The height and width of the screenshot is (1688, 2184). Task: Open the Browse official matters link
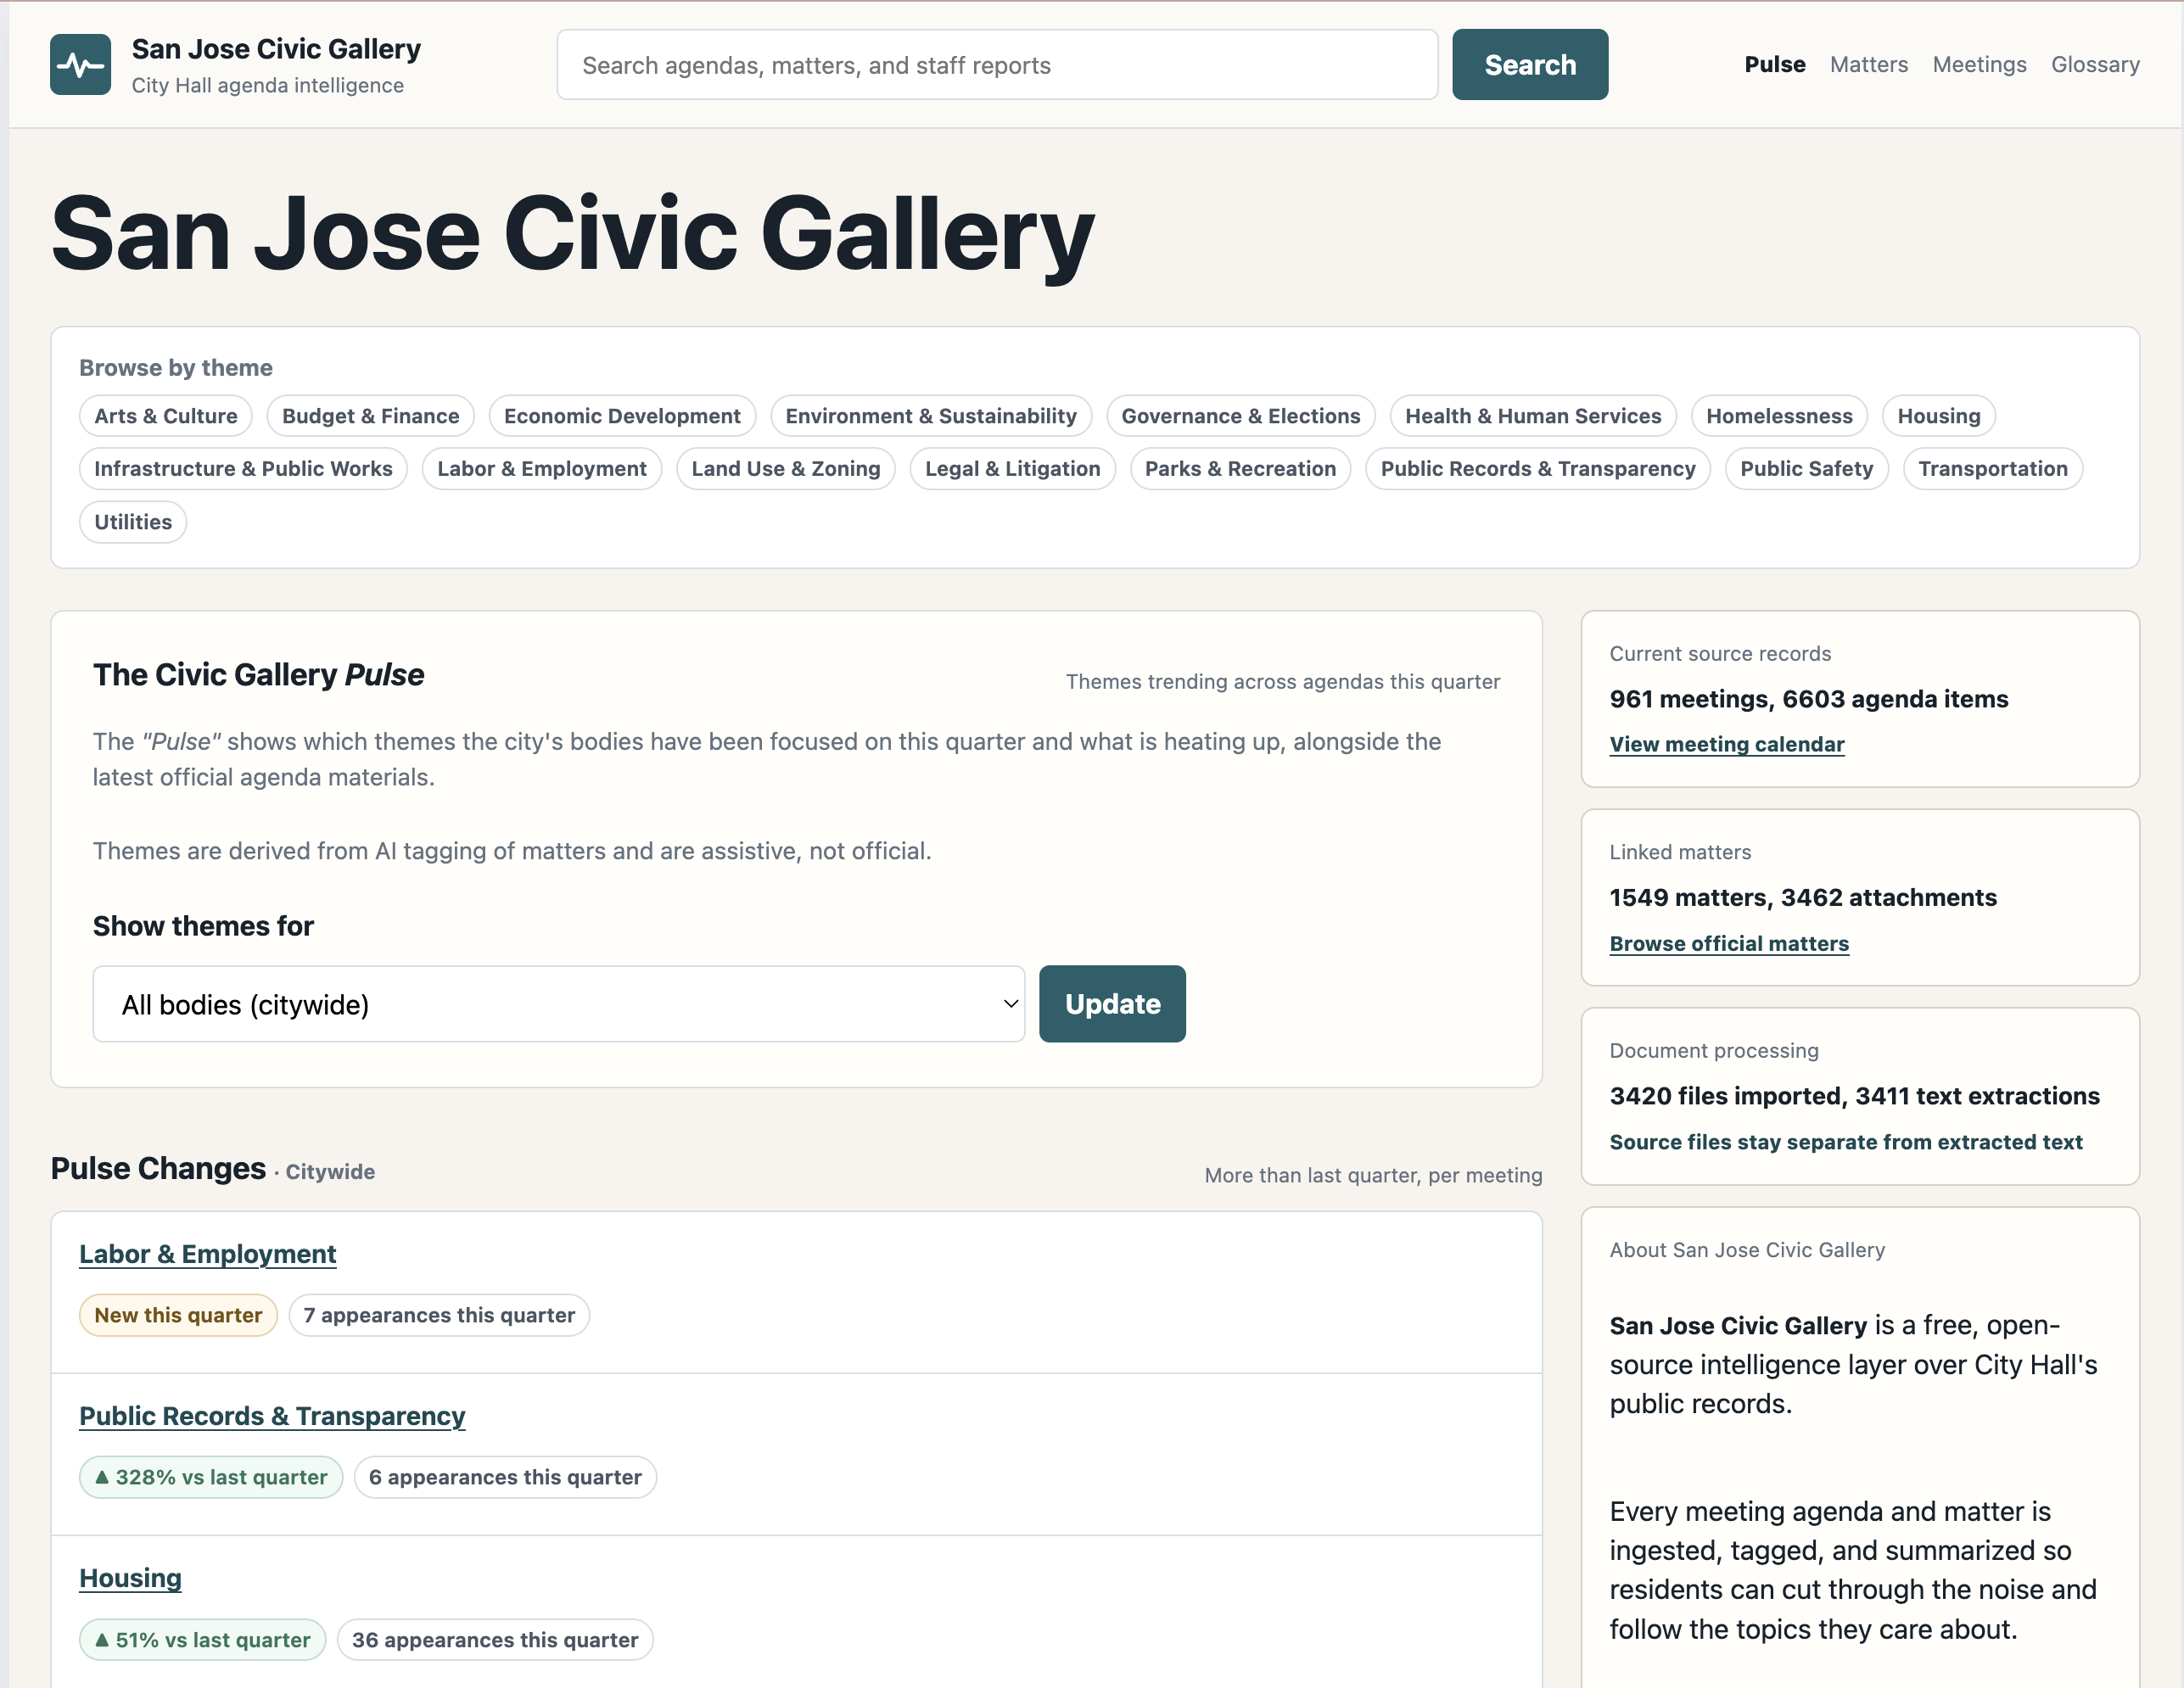click(1729, 943)
